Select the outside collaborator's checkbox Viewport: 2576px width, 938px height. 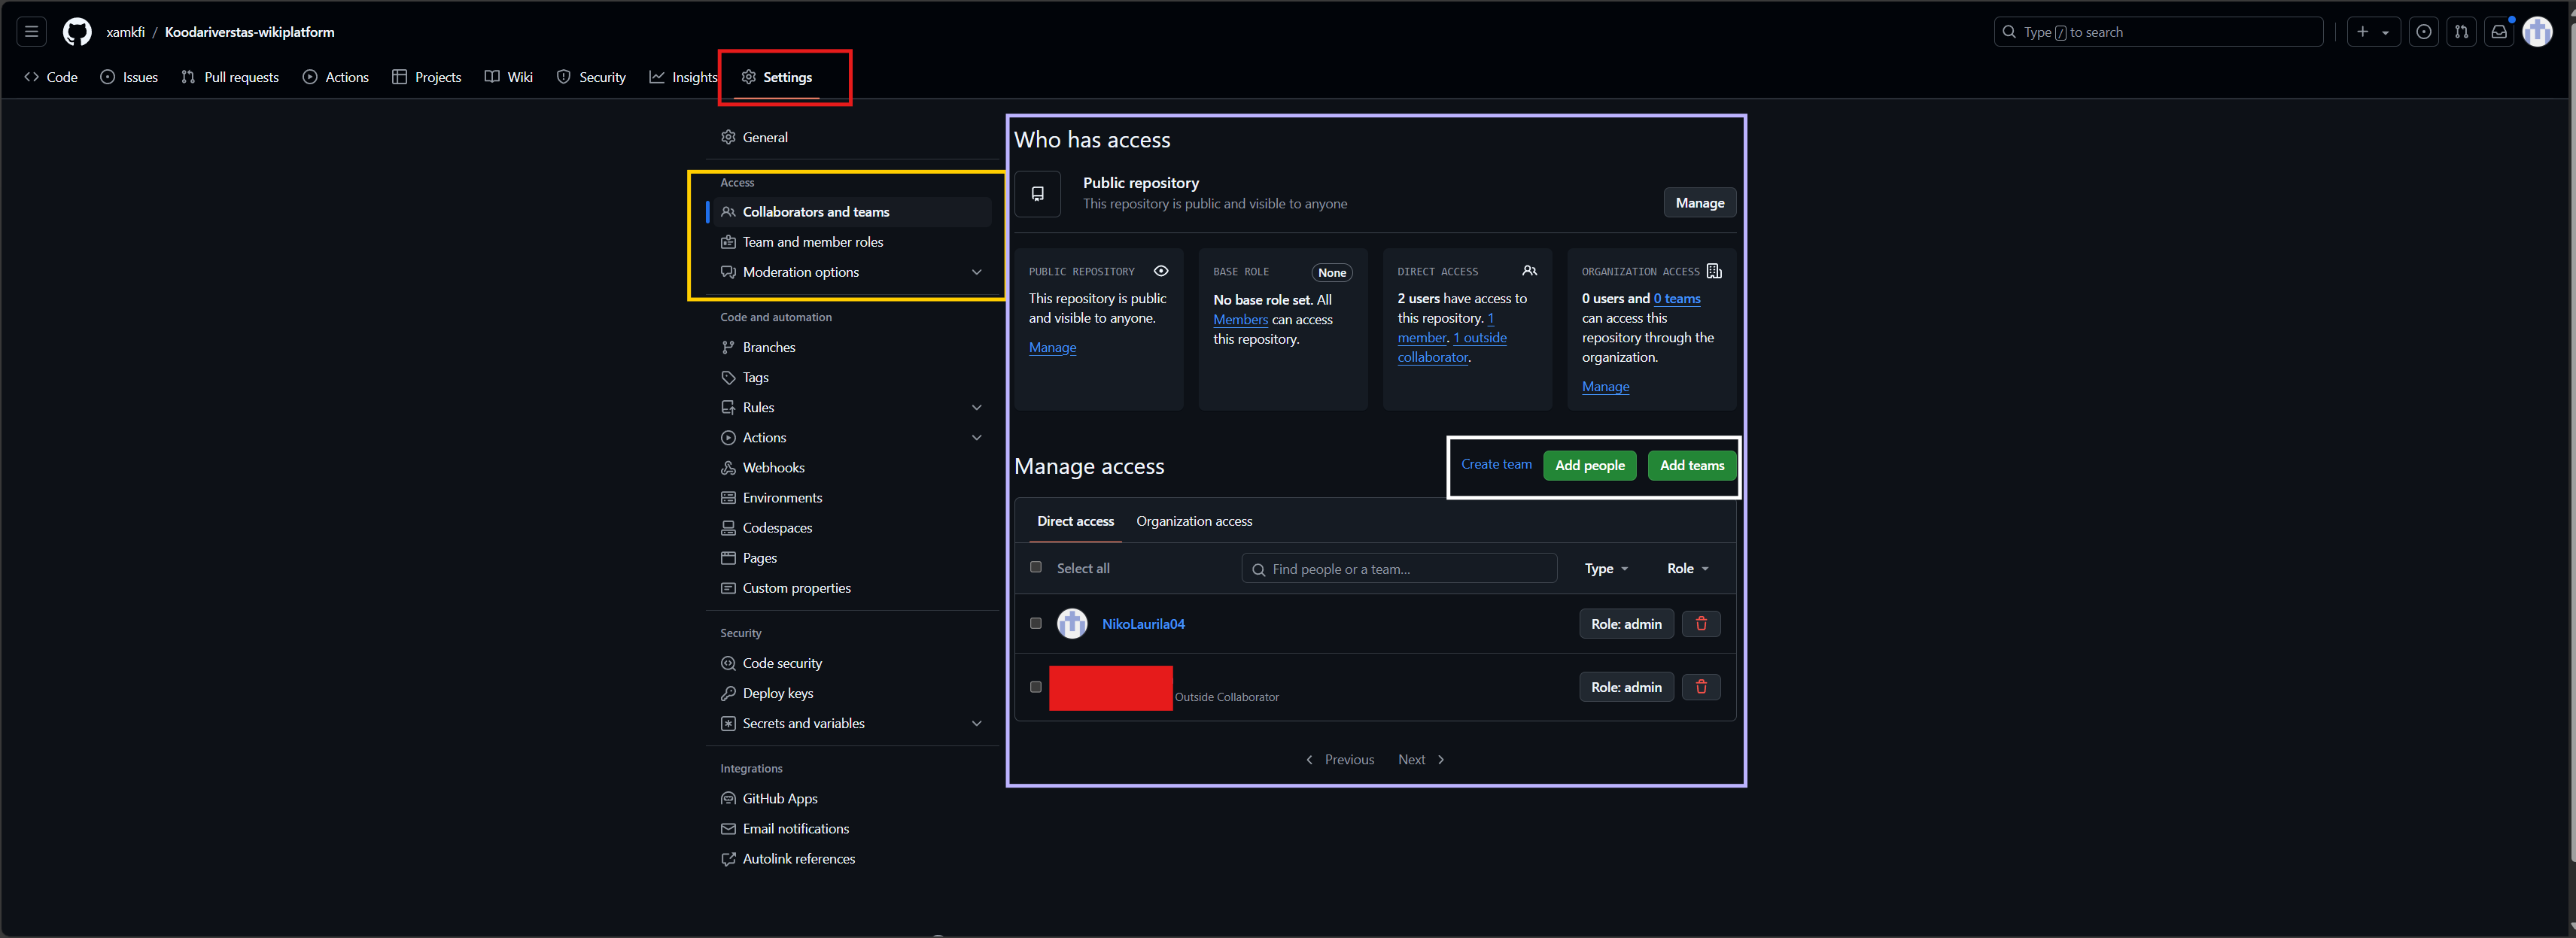(x=1036, y=687)
